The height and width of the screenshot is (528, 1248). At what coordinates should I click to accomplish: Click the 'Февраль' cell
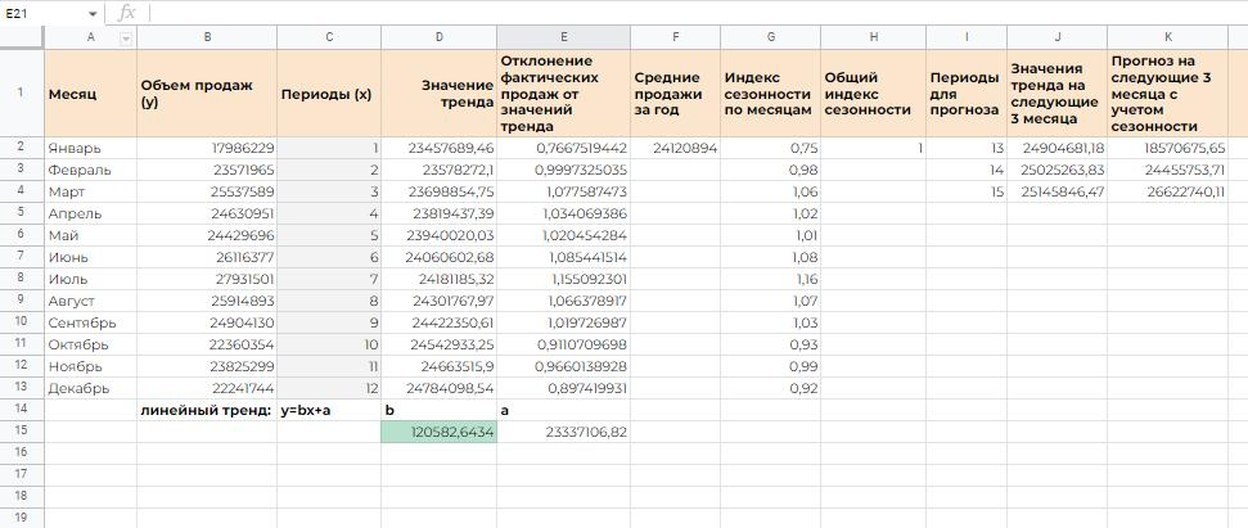(x=90, y=170)
